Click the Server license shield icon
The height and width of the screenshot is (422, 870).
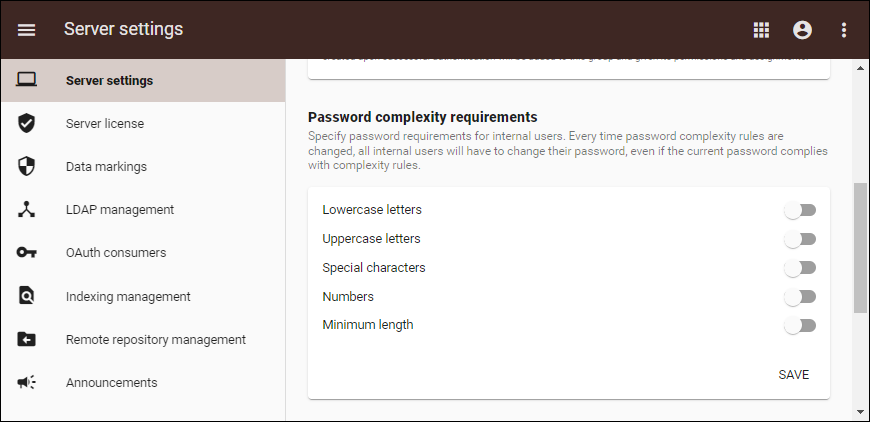coord(27,124)
